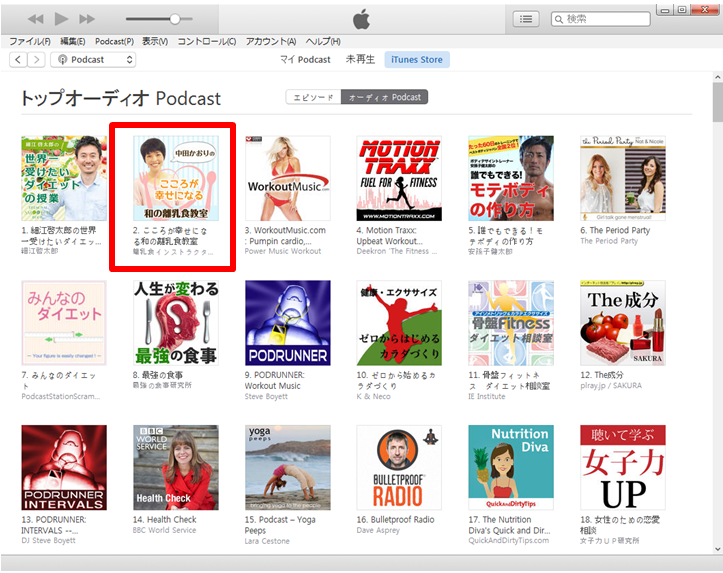Image resolution: width=723 pixels, height=573 pixels.
Task: Click the vertical scrollbar thumb
Action: [717, 102]
